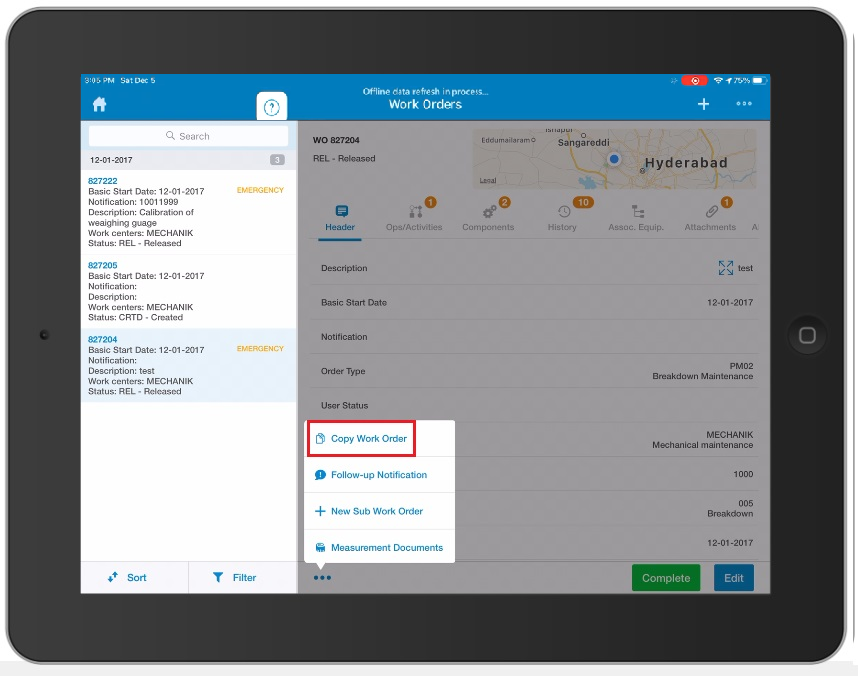Screen dimensions: 858x676
Task: Open Measurement Documents from the menu
Action: tap(388, 547)
